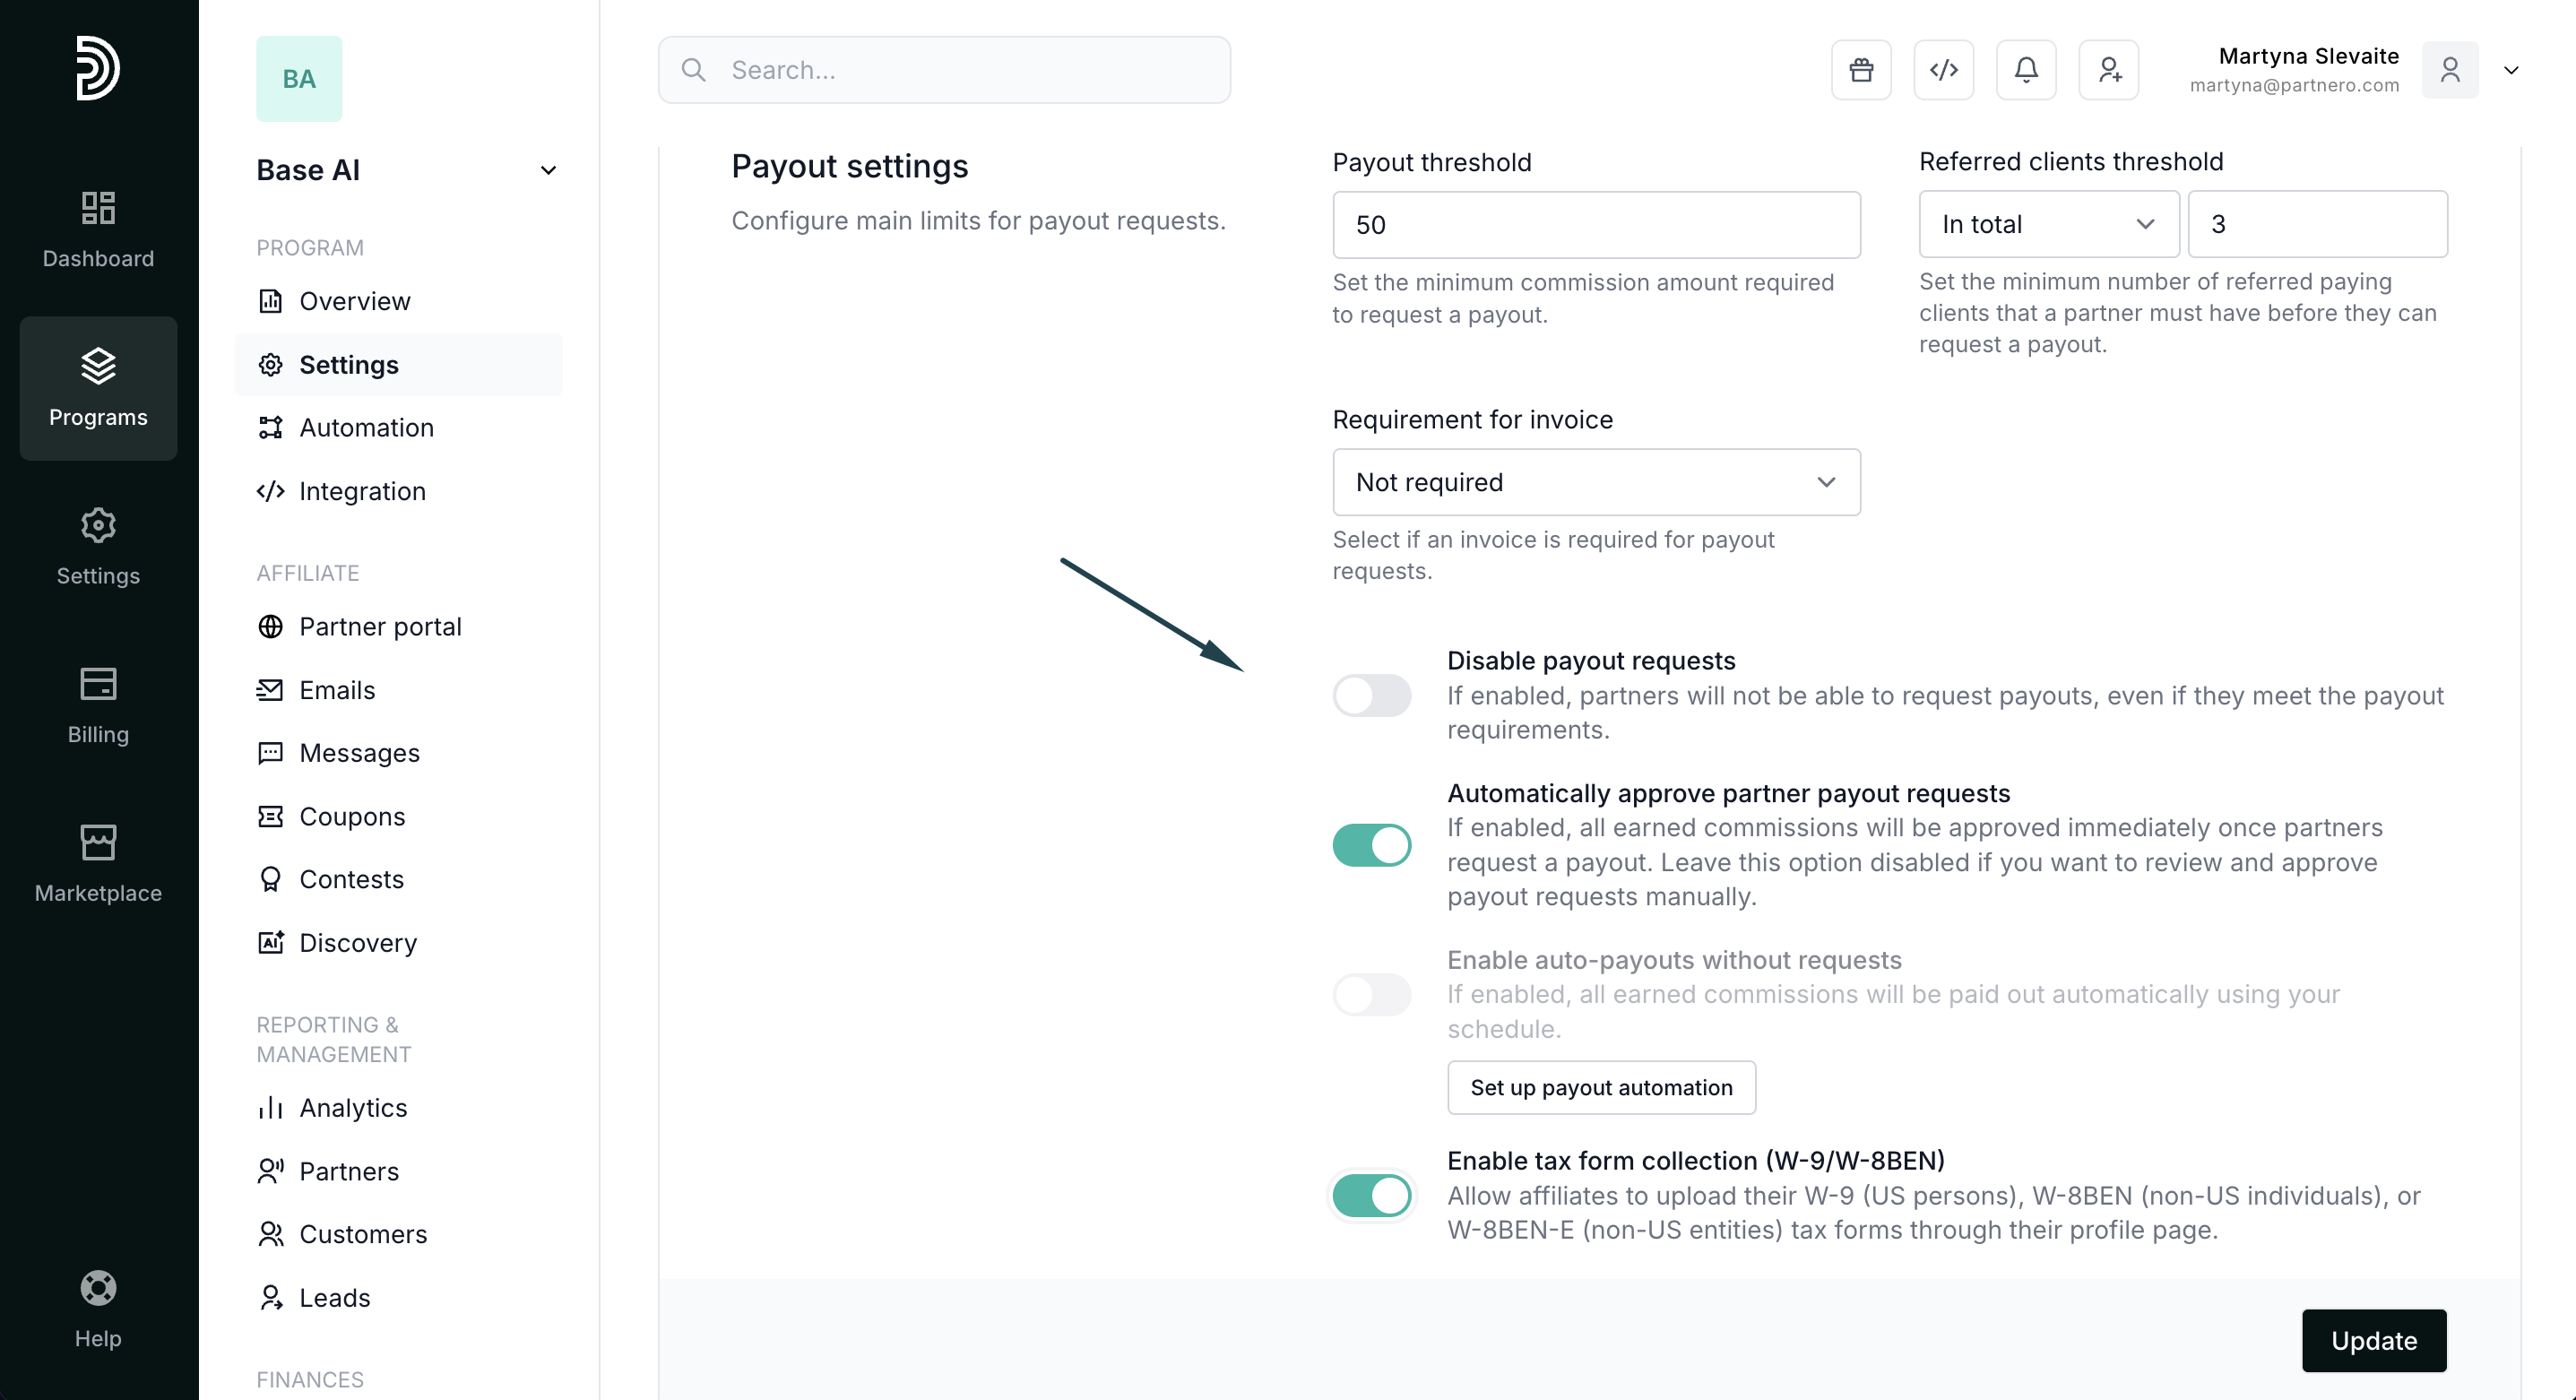The height and width of the screenshot is (1400, 2576).
Task: Click the add user icon in header
Action: click(2108, 70)
